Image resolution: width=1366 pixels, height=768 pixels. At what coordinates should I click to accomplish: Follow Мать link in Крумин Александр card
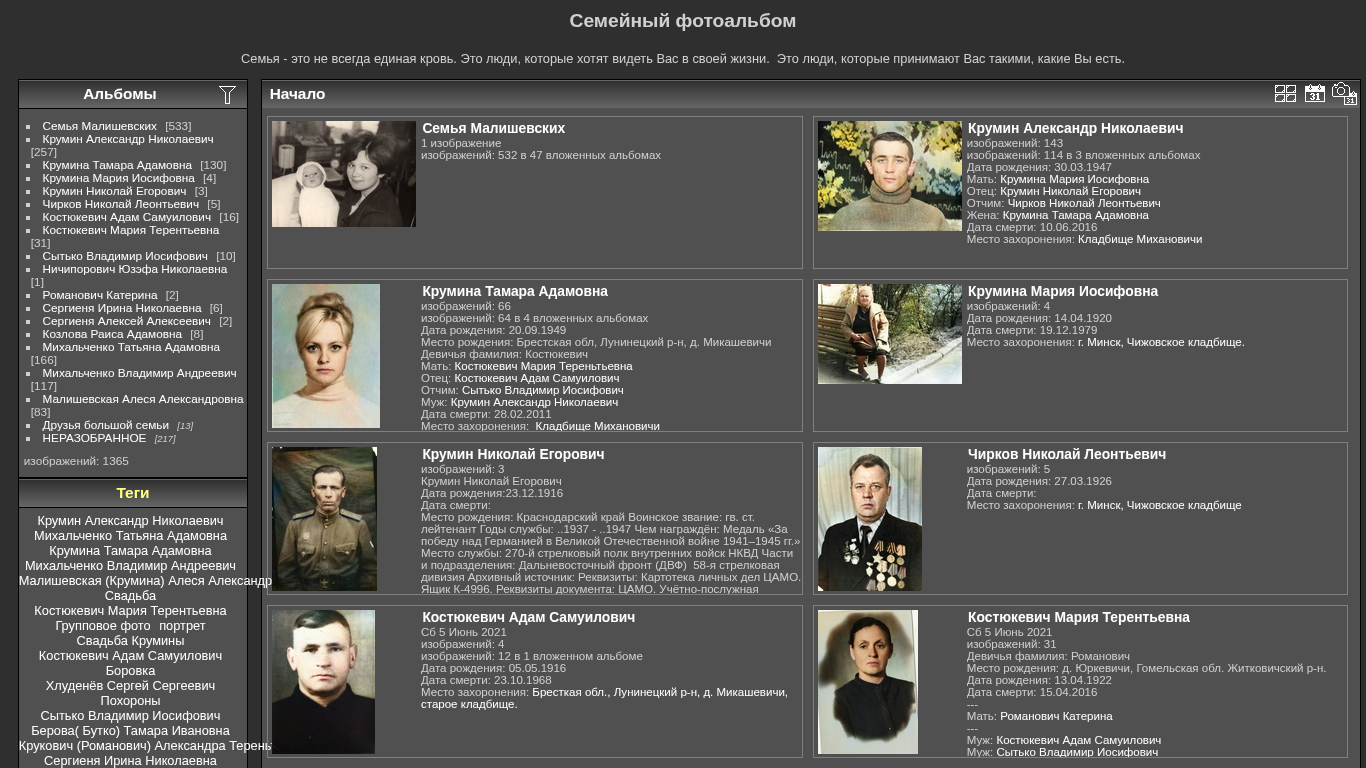(1074, 180)
